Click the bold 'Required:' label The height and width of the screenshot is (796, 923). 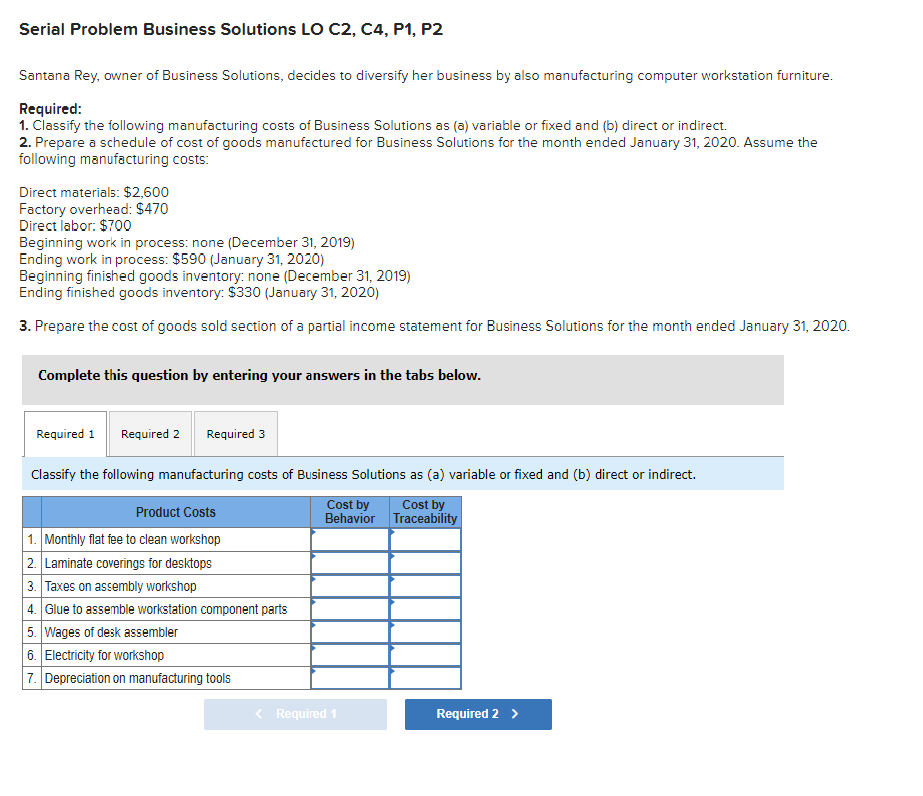50,109
